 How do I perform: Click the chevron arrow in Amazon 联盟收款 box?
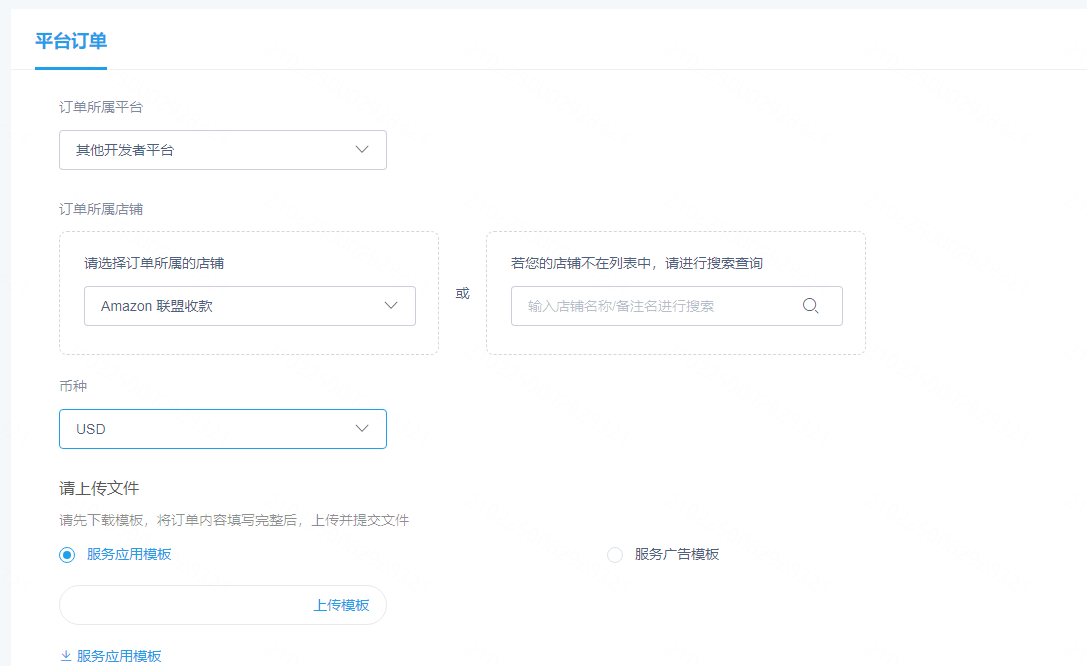click(x=391, y=306)
